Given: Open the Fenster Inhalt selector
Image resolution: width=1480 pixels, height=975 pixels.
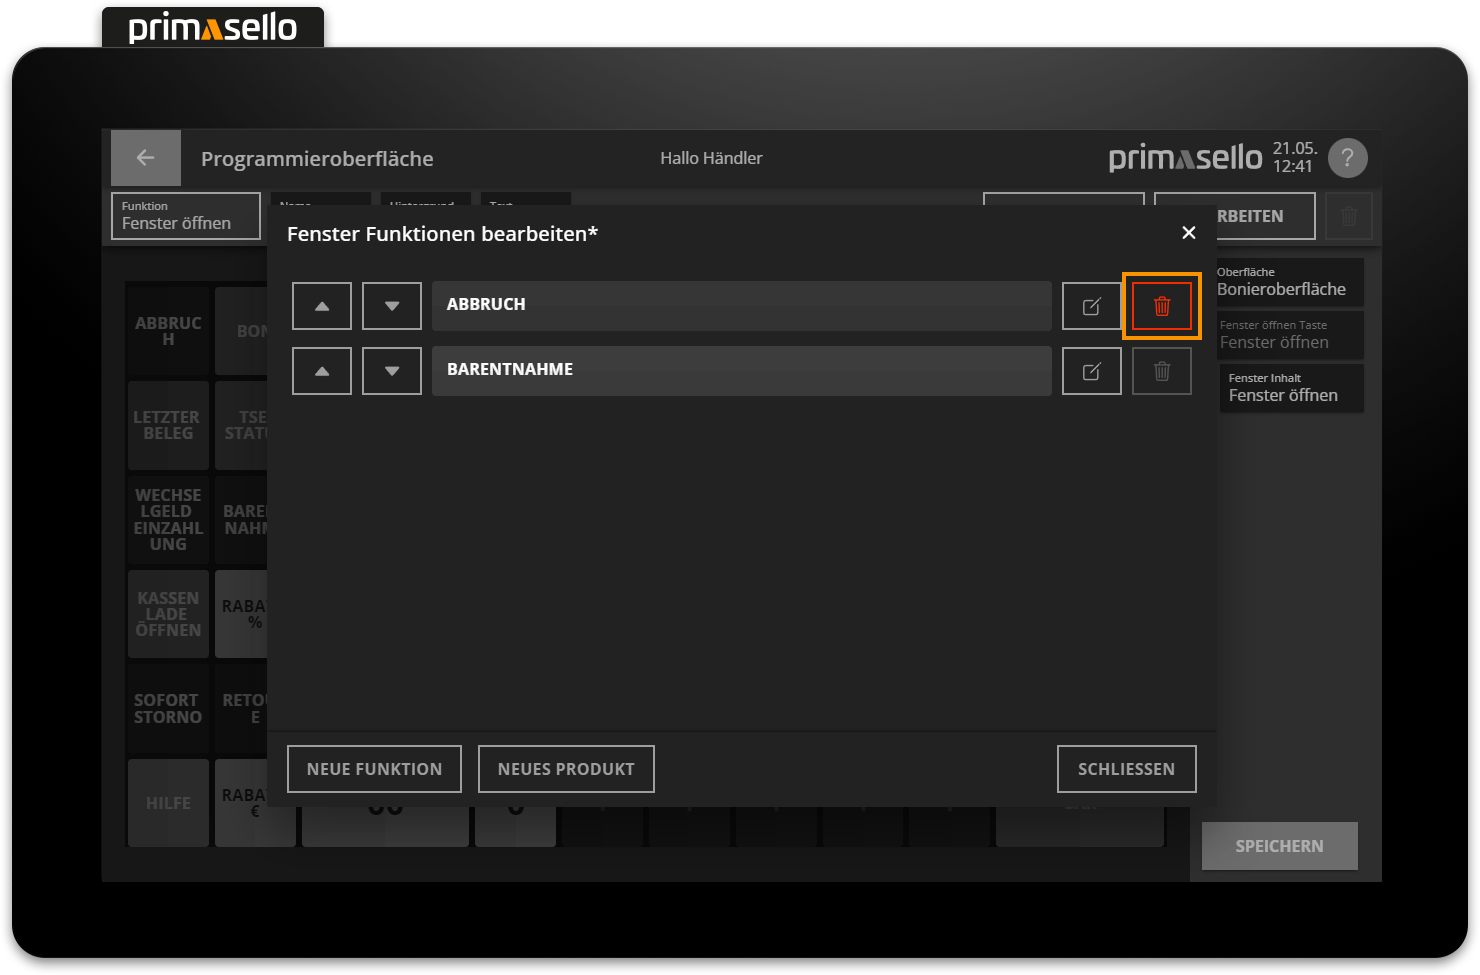Looking at the screenshot, I should pos(1294,388).
